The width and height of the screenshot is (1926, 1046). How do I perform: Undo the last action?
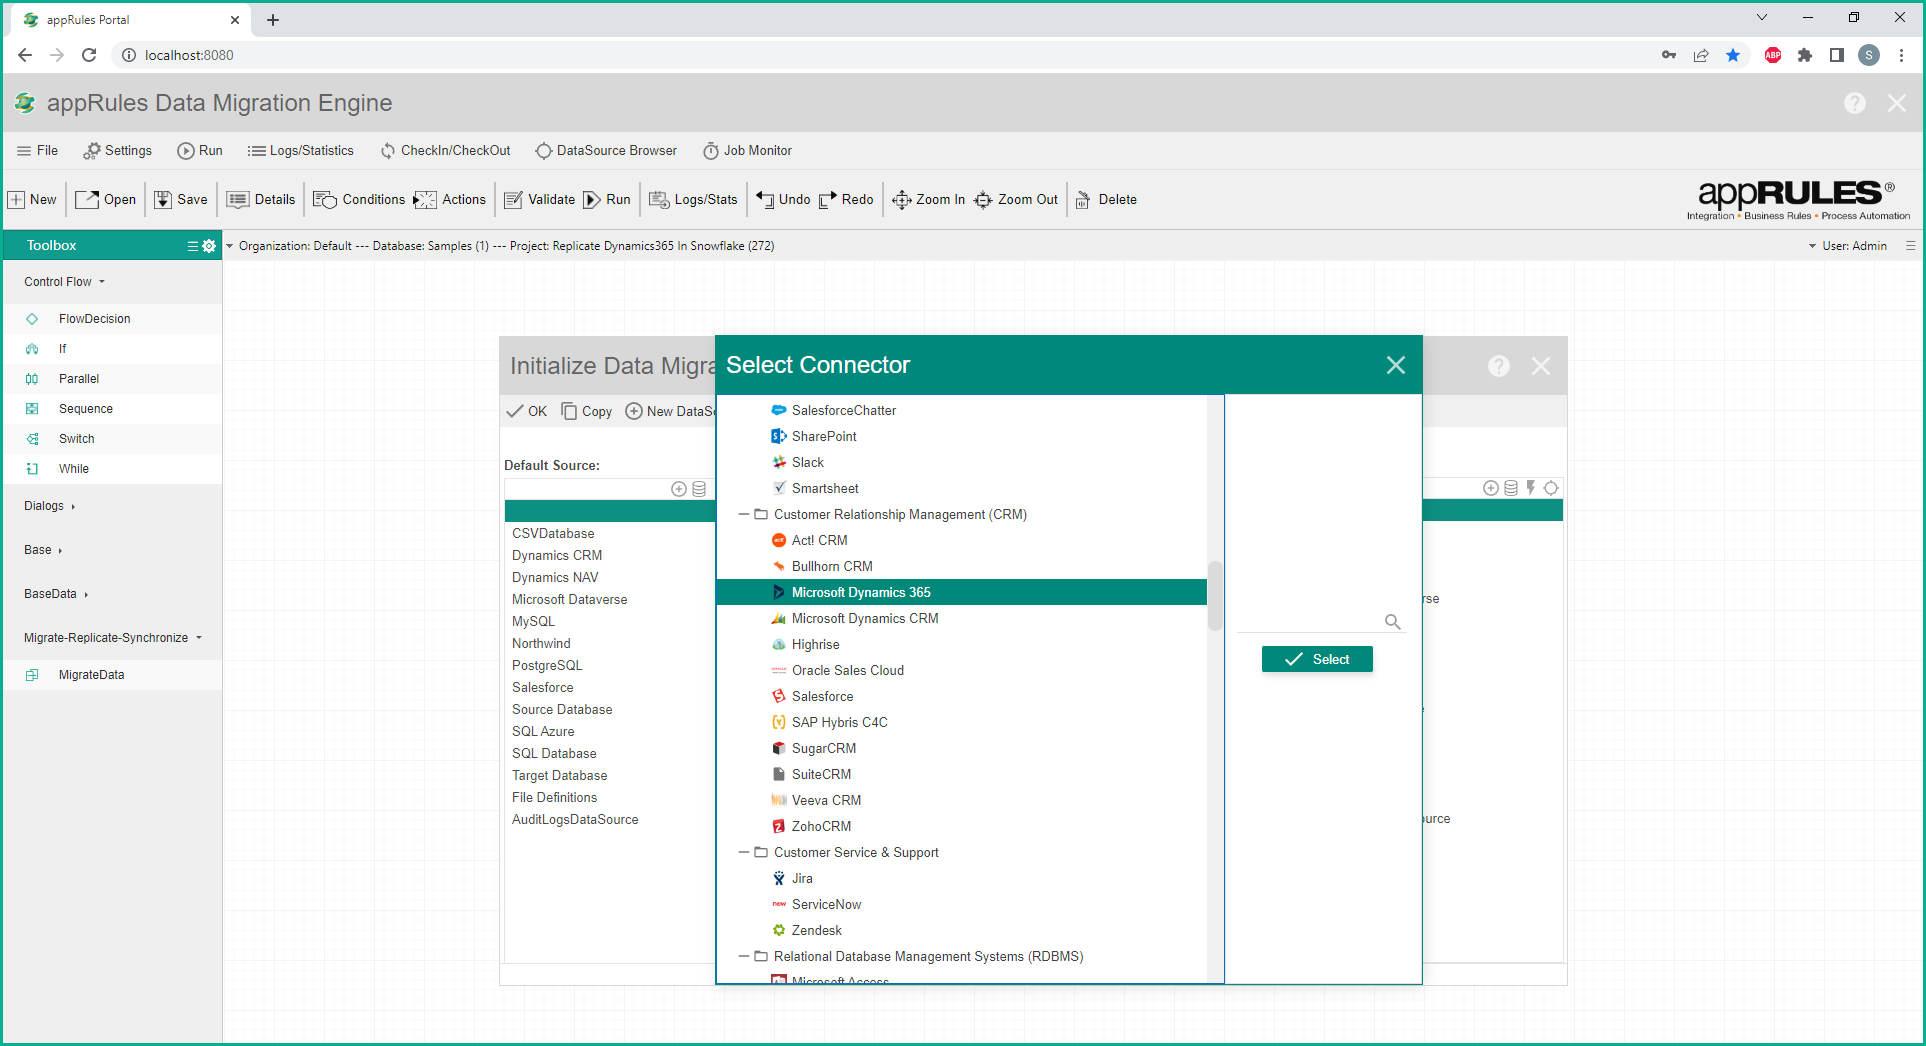click(783, 200)
